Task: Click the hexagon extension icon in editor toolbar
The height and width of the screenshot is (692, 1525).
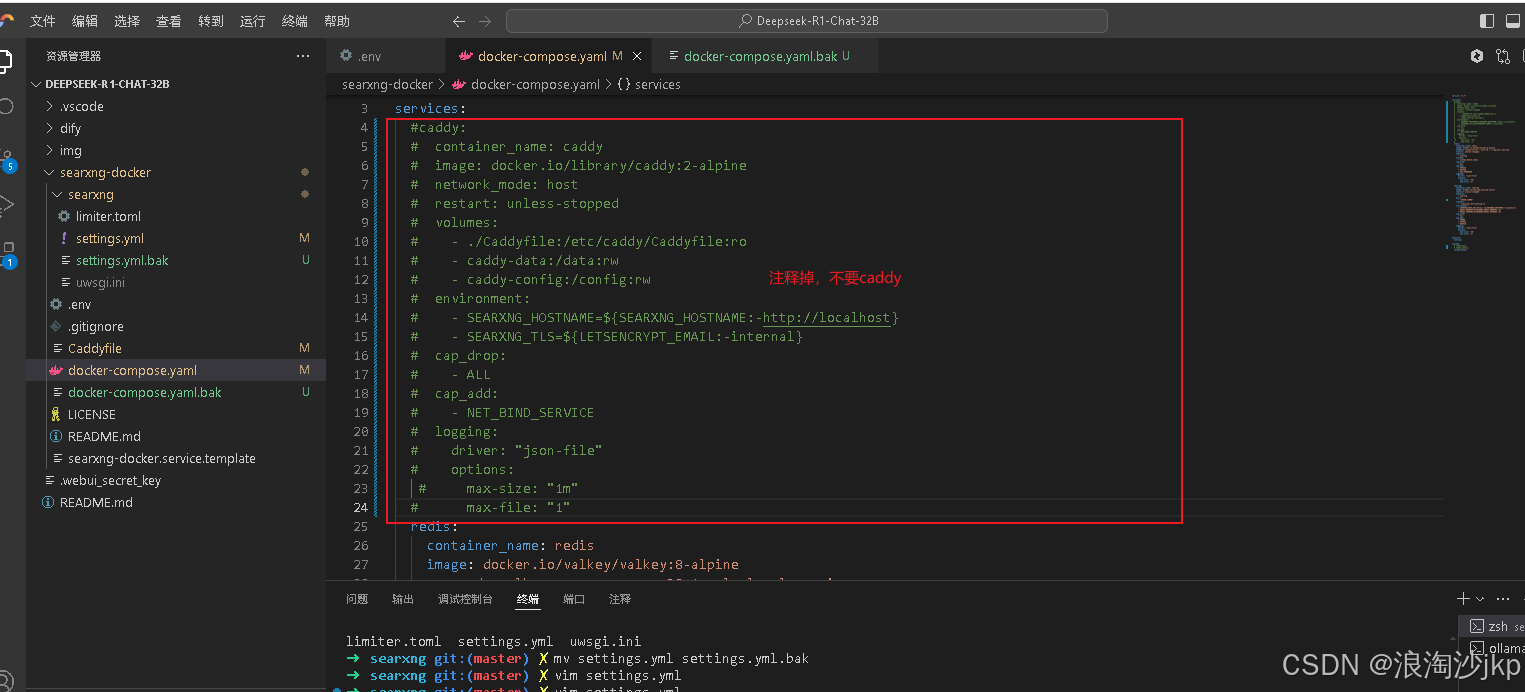Action: tap(1477, 56)
